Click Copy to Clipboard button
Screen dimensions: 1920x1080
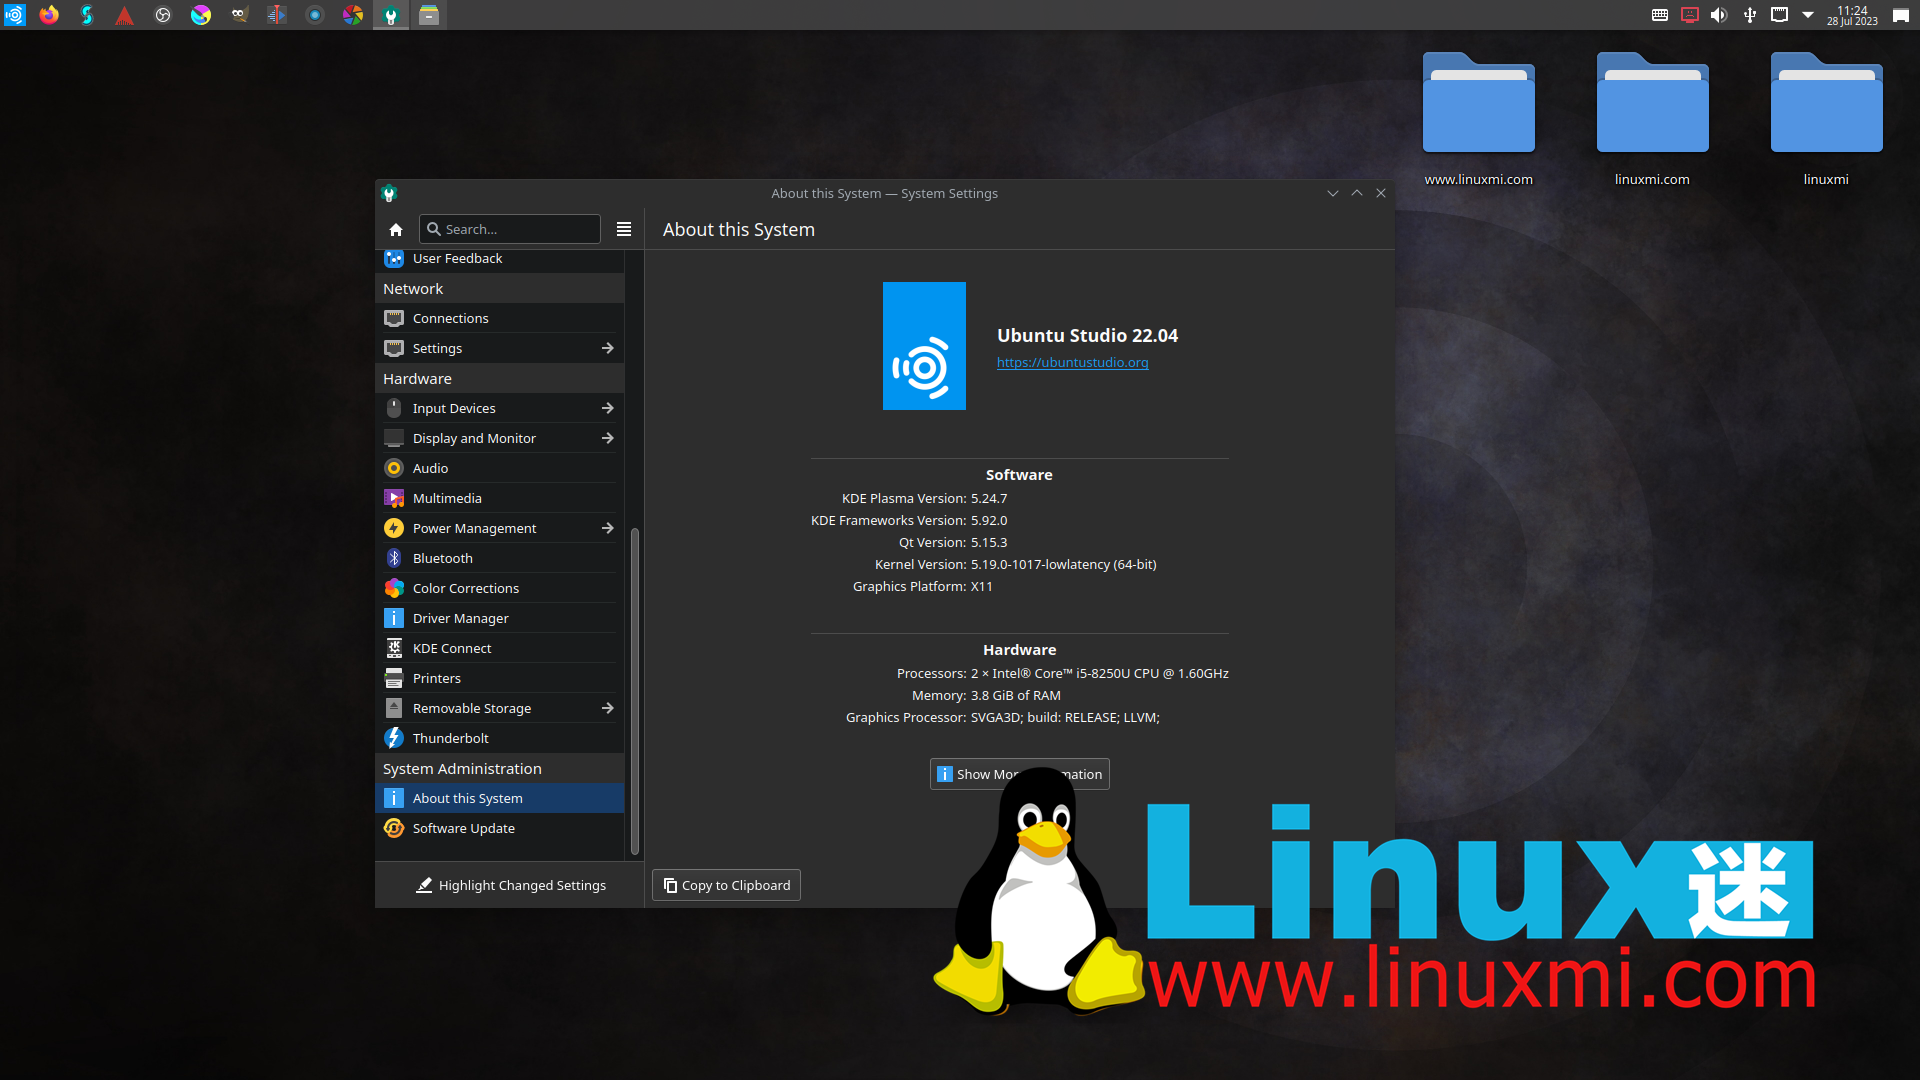click(x=726, y=885)
